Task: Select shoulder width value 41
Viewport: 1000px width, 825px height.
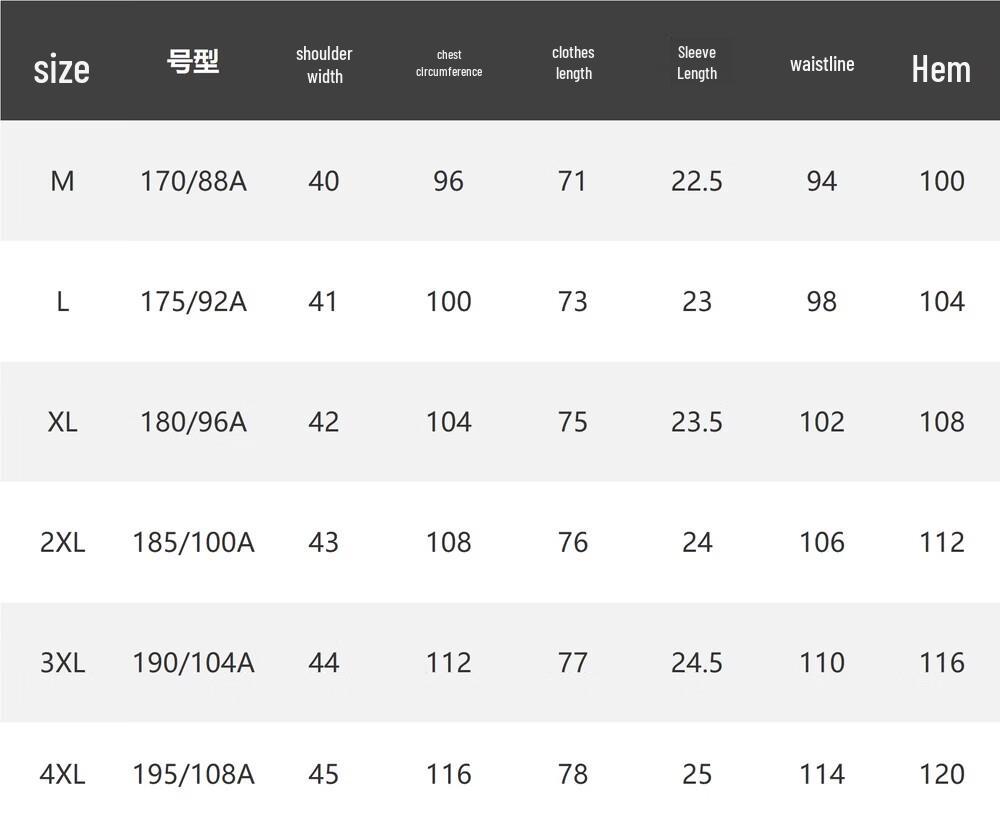Action: point(323,302)
